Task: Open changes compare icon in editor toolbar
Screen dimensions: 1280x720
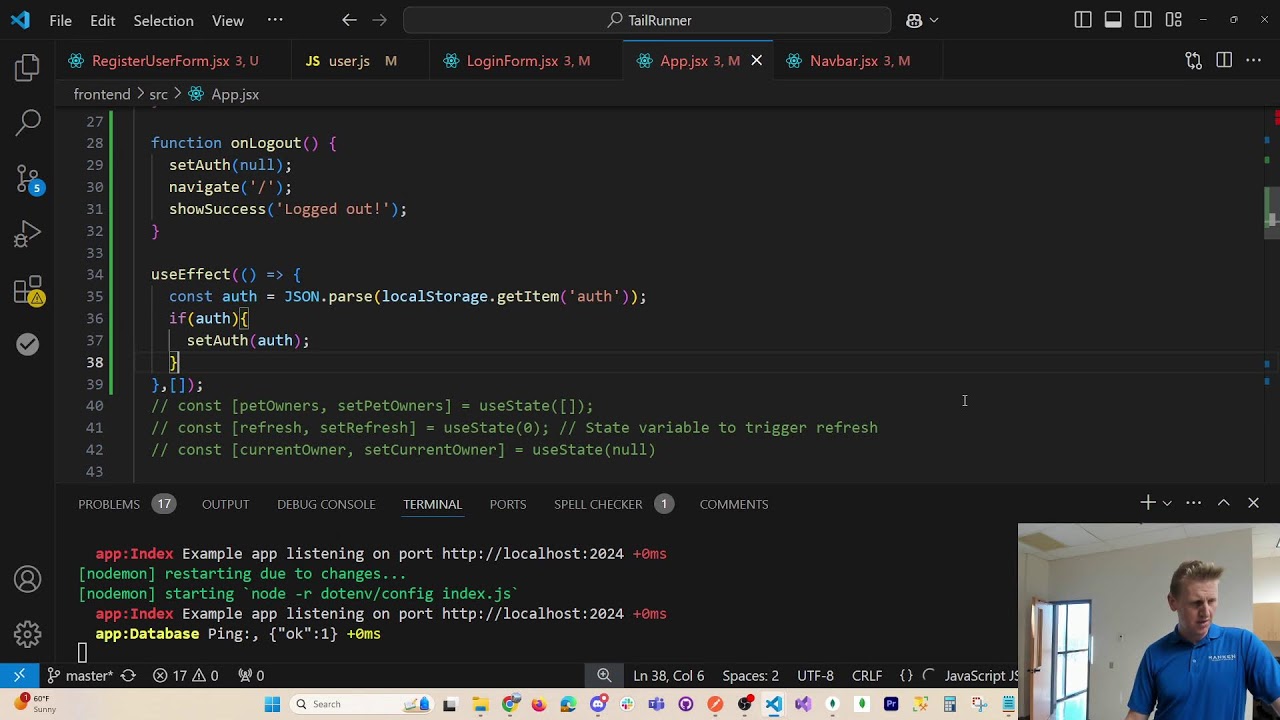Action: (x=1193, y=61)
